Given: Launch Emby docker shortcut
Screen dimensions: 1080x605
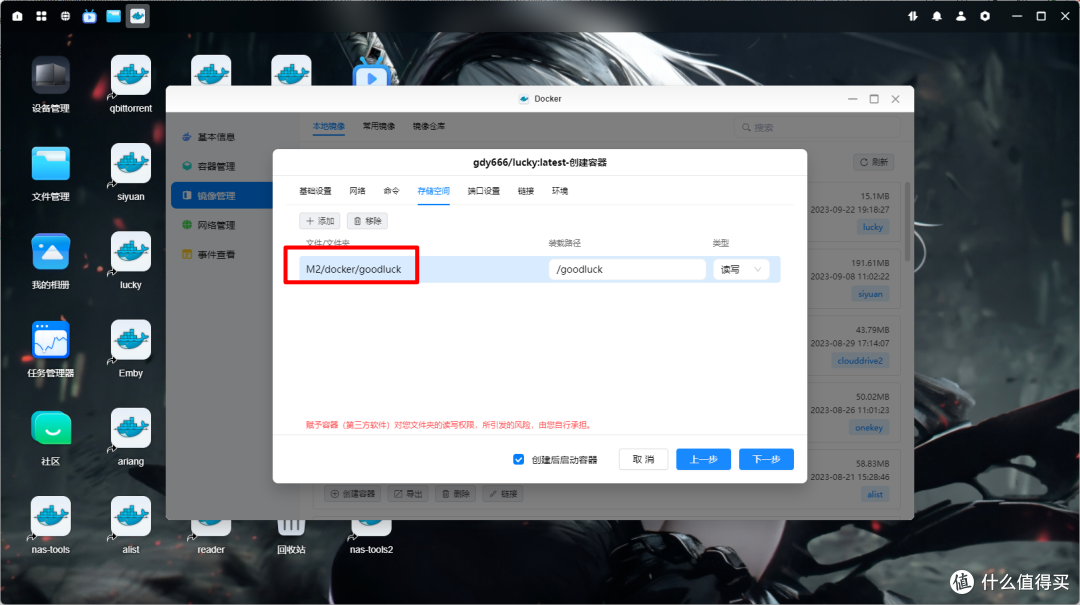Looking at the screenshot, I should click(x=130, y=340).
